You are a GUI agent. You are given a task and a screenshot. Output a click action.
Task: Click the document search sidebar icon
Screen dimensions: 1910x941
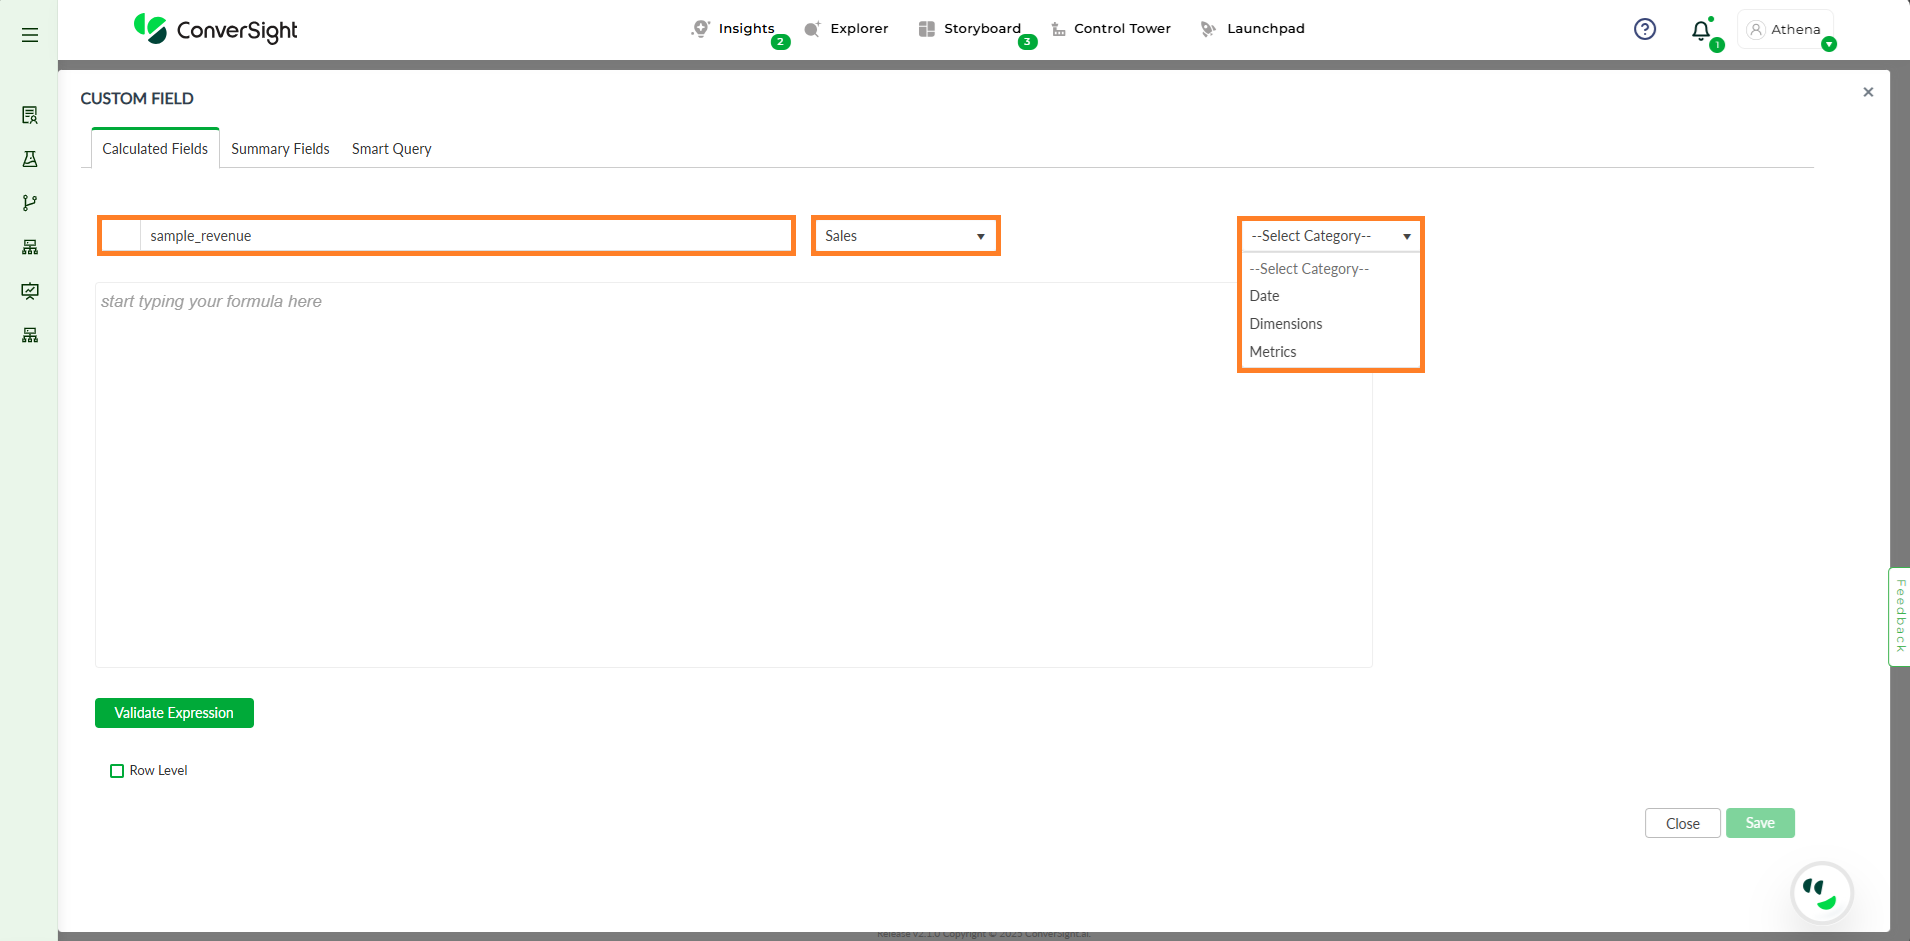coord(30,115)
